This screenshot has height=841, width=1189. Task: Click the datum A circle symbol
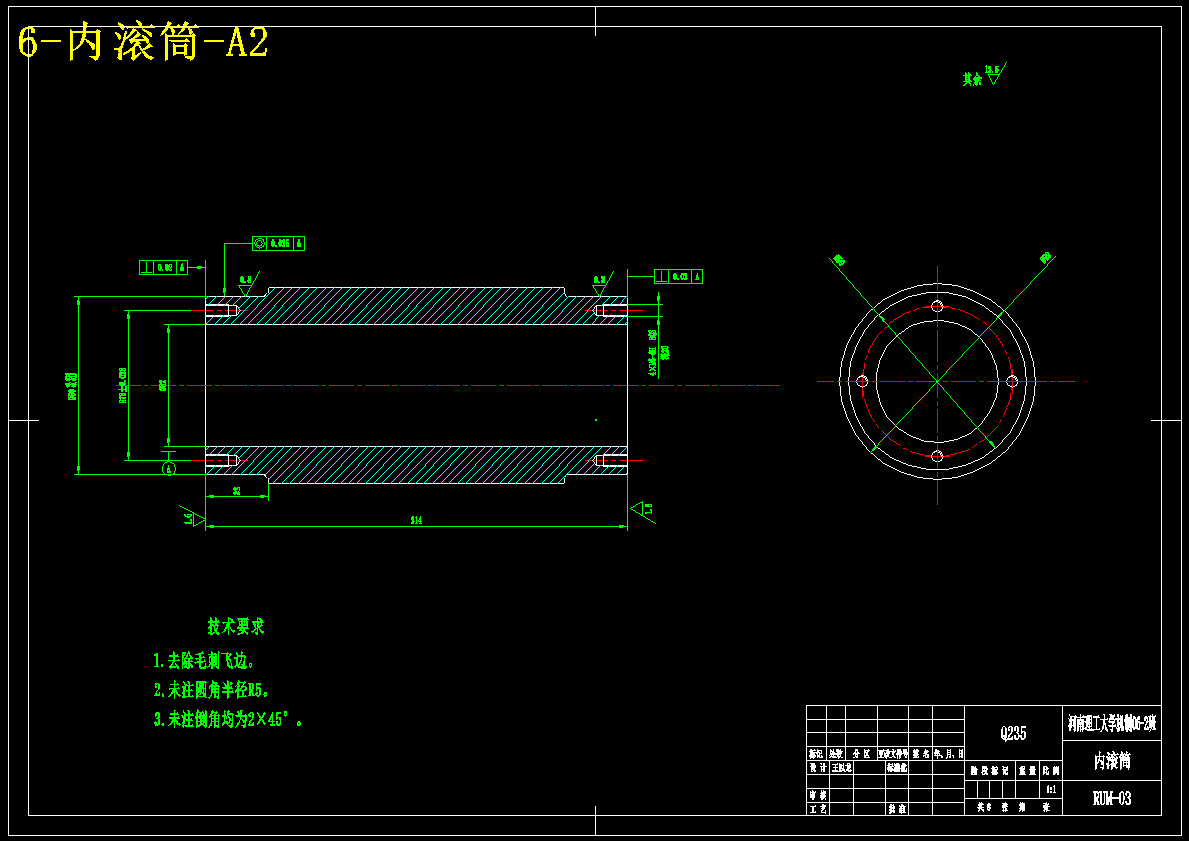[x=169, y=469]
